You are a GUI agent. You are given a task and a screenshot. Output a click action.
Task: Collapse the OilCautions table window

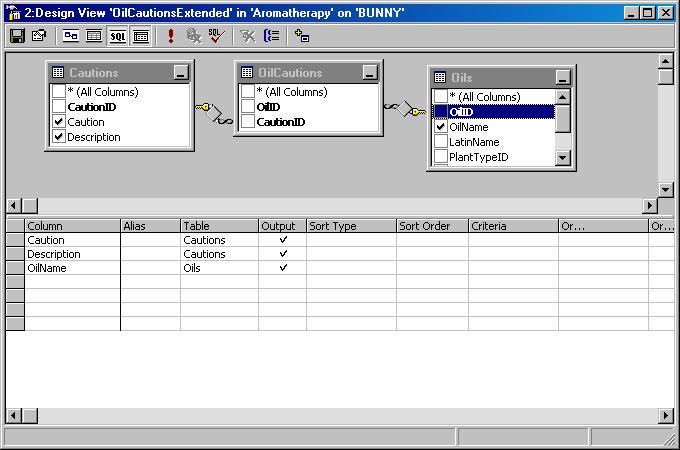[370, 72]
